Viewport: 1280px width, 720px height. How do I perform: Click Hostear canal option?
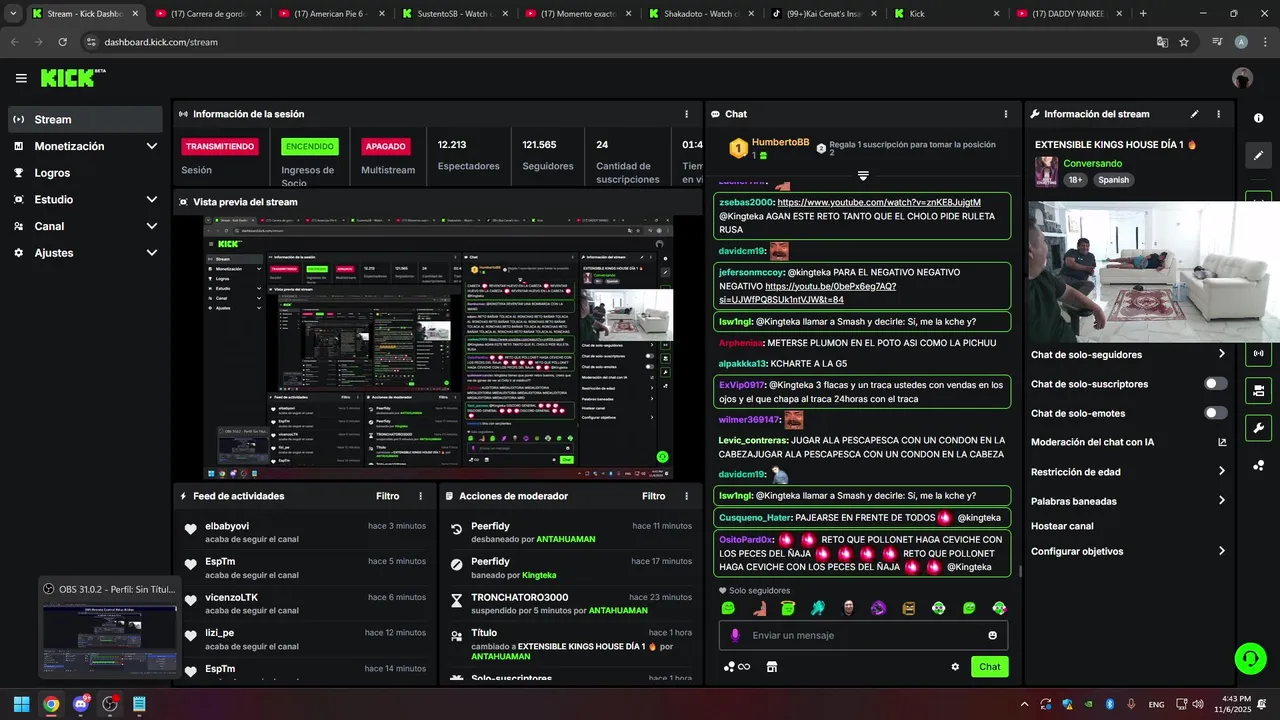[x=1062, y=526]
